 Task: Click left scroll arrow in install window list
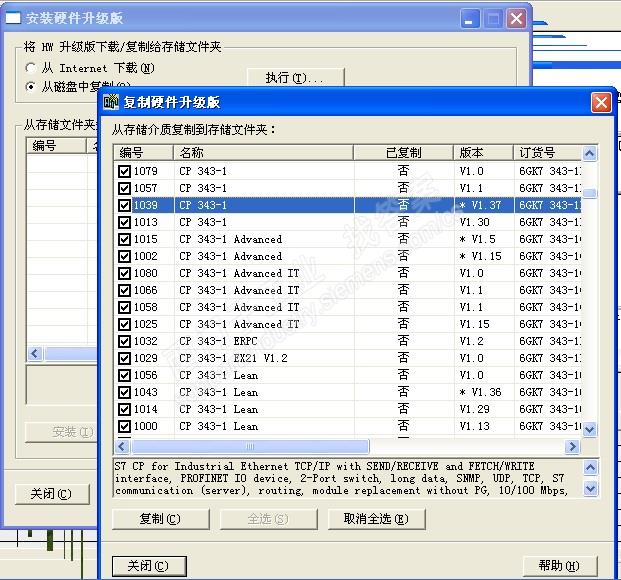click(35, 353)
